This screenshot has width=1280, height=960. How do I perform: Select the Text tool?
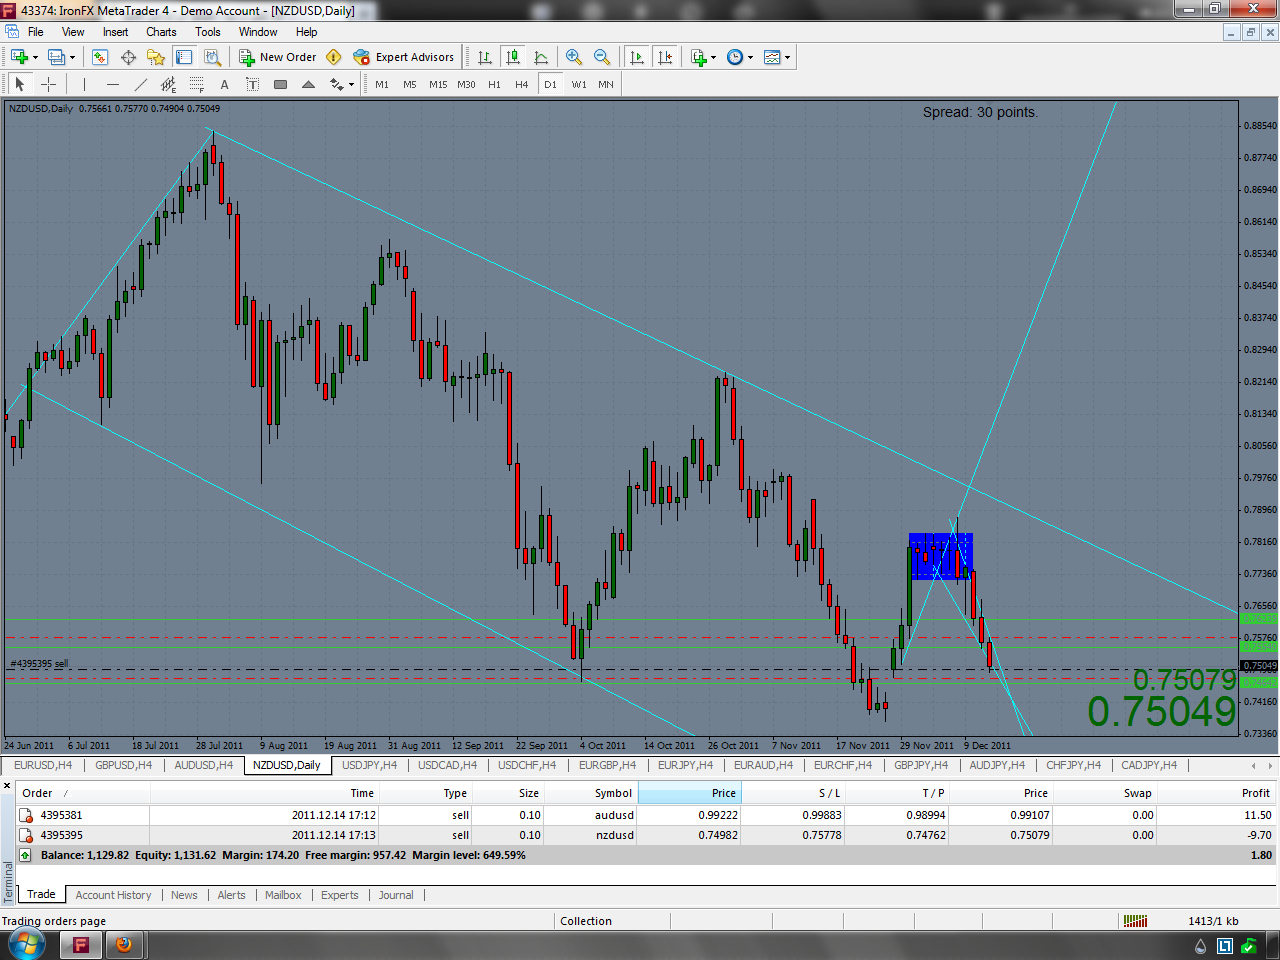(224, 84)
